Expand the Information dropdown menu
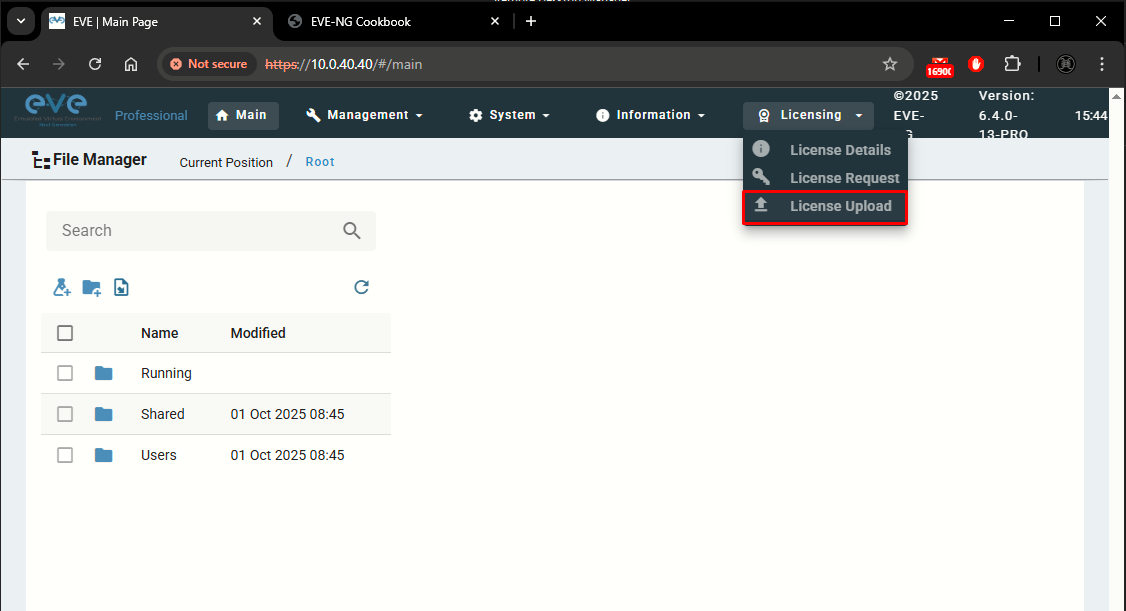The height and width of the screenshot is (611, 1126). pyautogui.click(x=651, y=115)
